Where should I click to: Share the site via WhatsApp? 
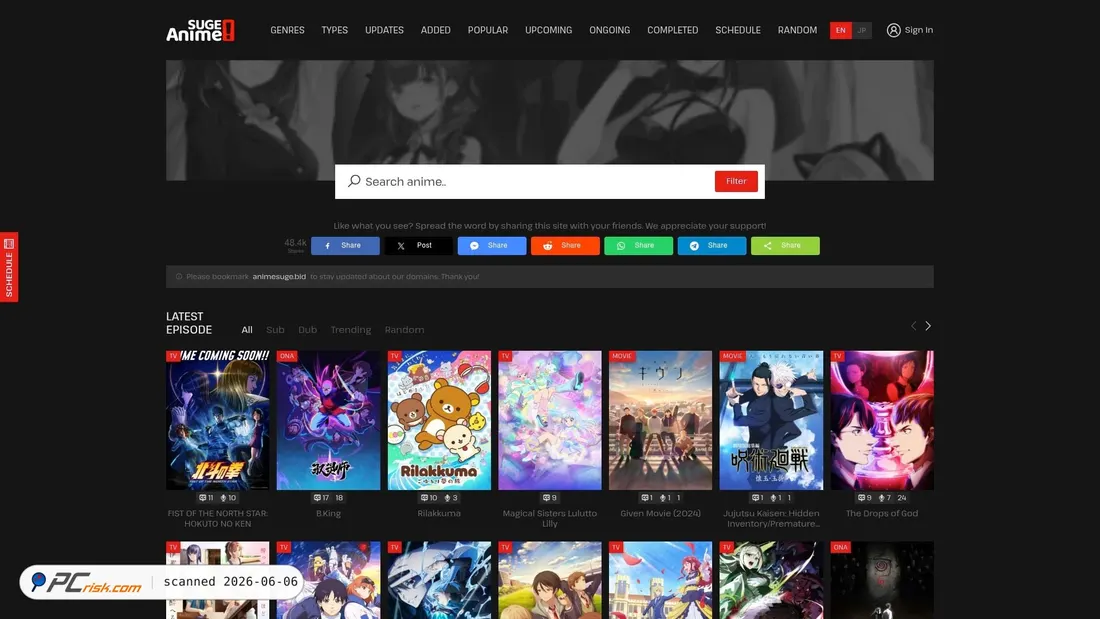pos(638,246)
